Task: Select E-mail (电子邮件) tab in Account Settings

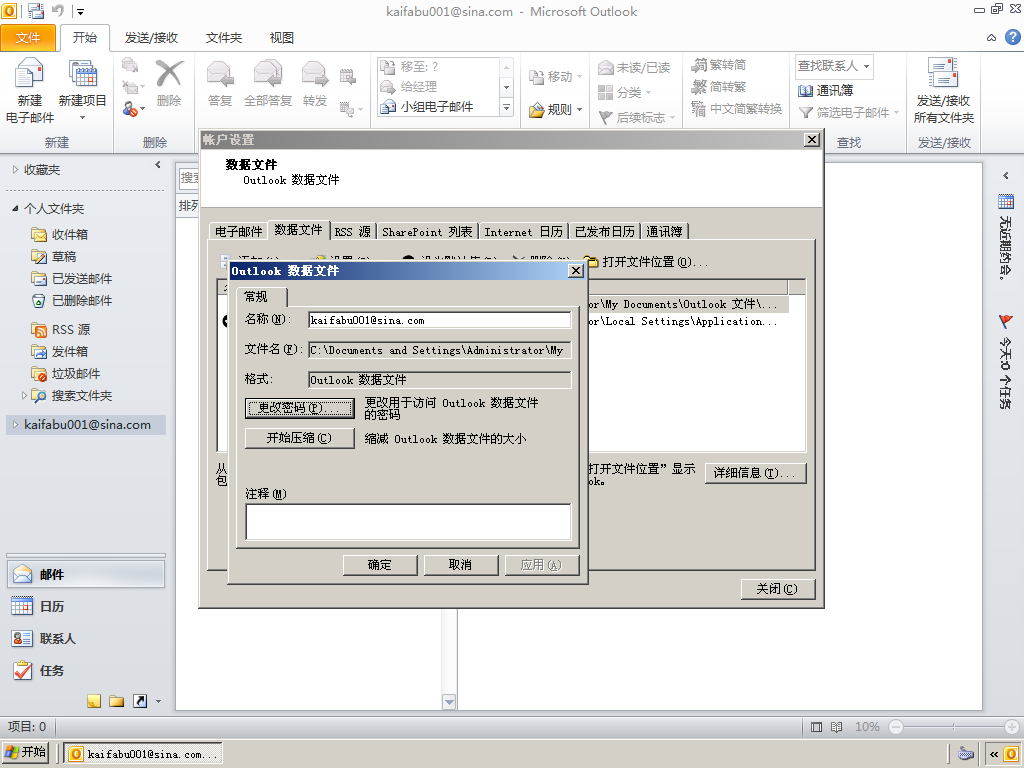Action: point(238,231)
